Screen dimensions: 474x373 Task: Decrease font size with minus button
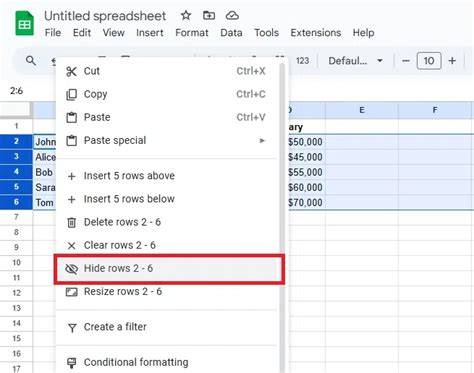pos(406,61)
